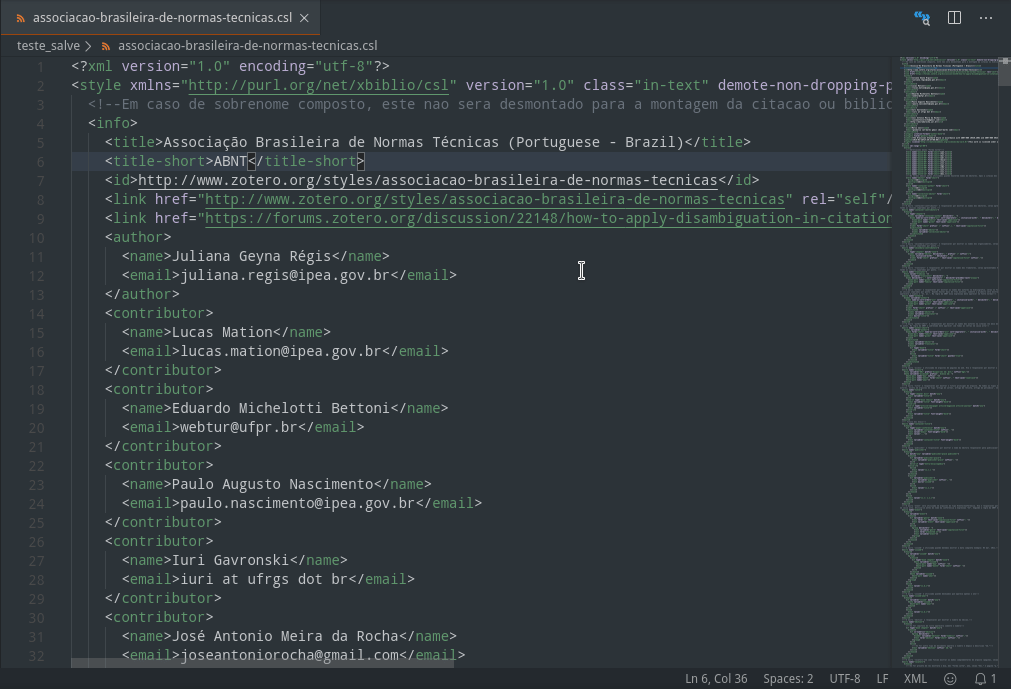Open the More Actions ellipsis menu
The height and width of the screenshot is (689, 1011).
click(986, 18)
